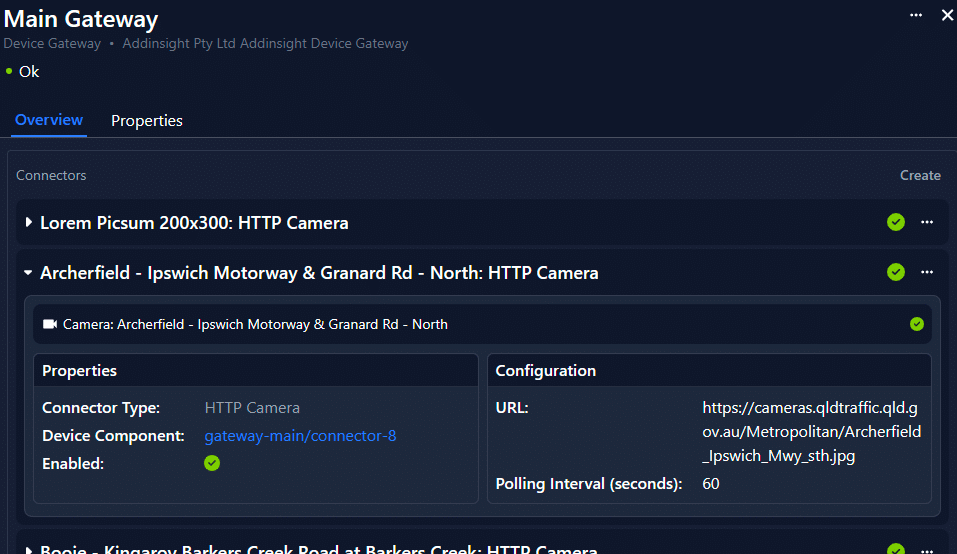Expand the Booie Kingaroy Barkers Creek connector
The image size is (957, 554).
(x=28, y=550)
